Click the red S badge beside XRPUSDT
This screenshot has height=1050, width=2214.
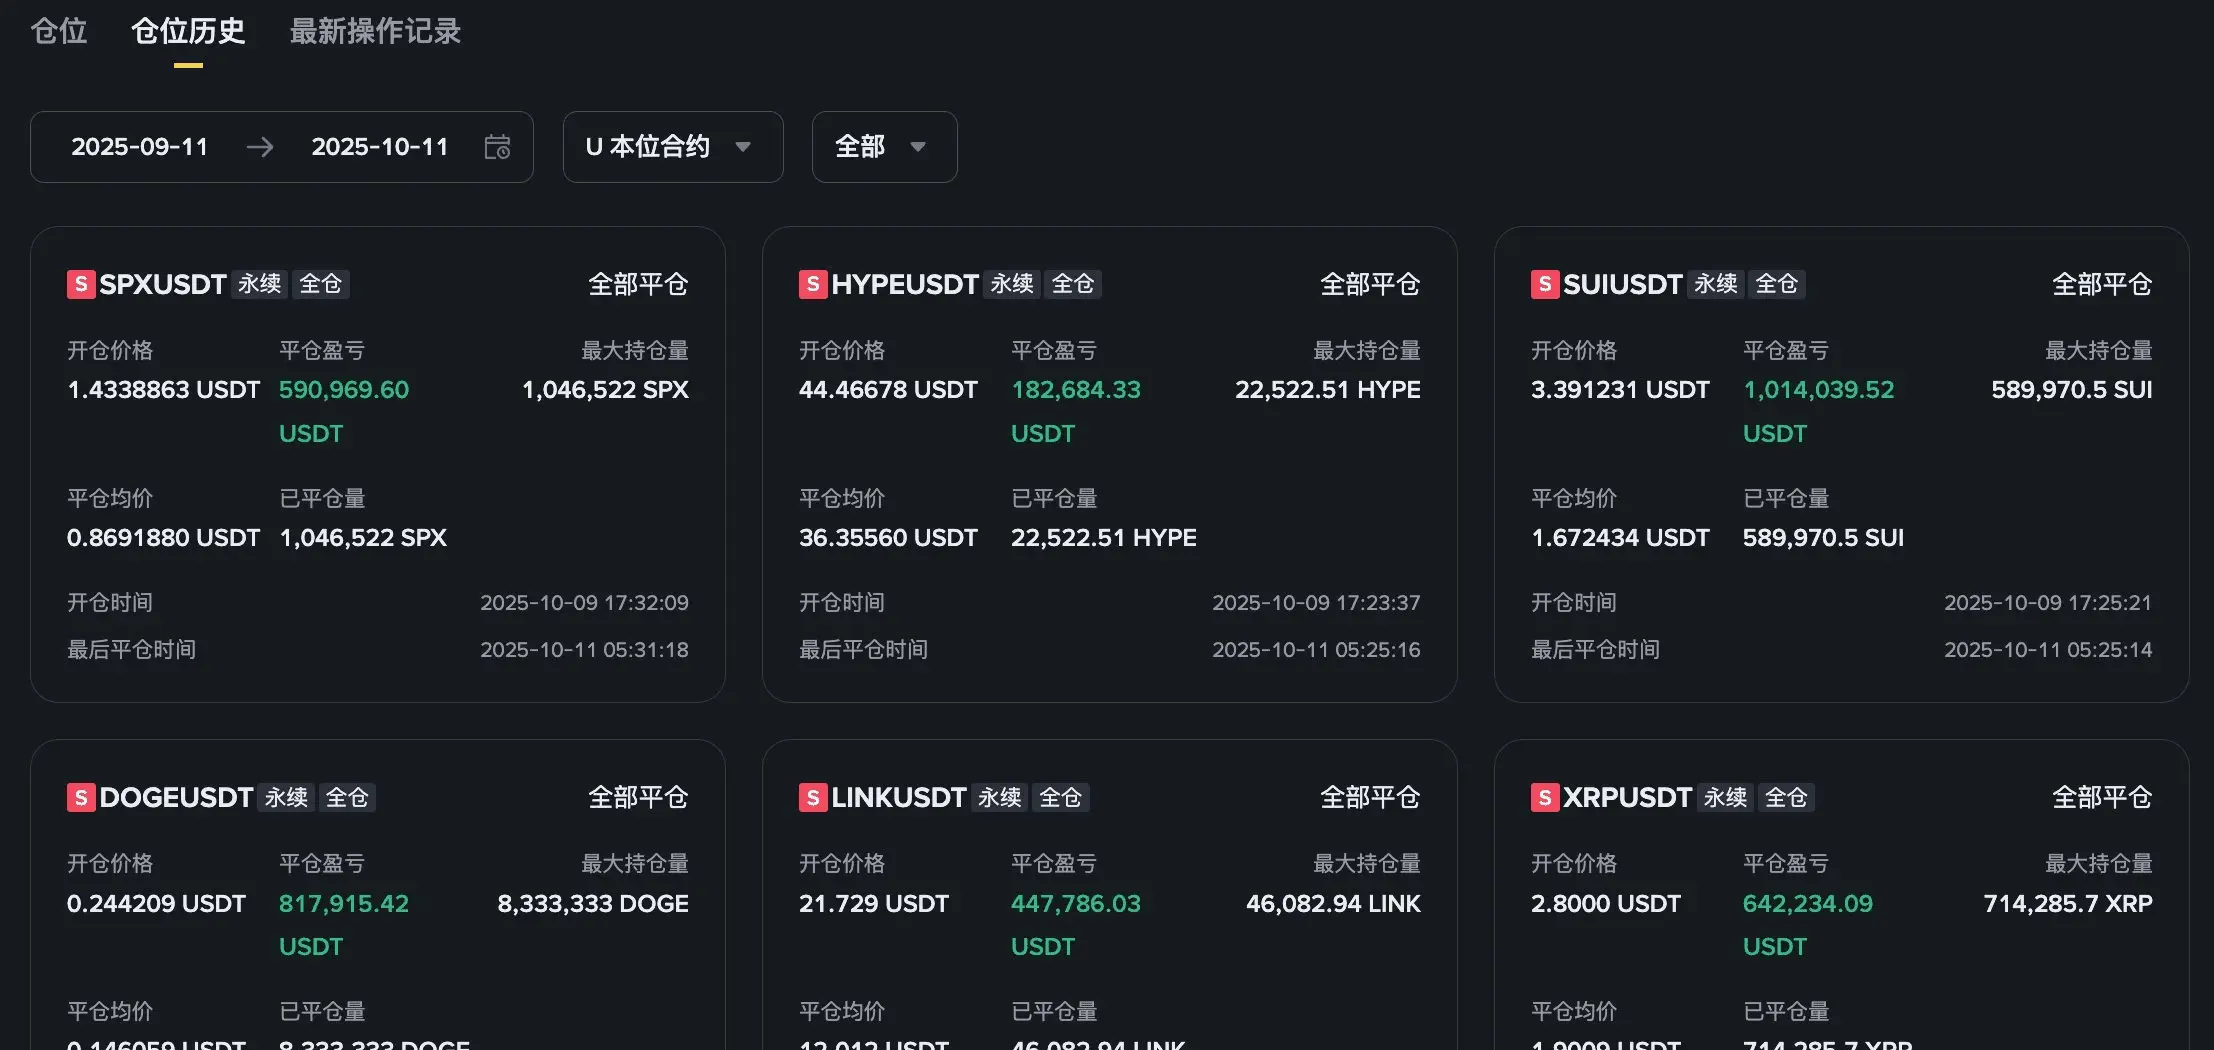[1545, 797]
